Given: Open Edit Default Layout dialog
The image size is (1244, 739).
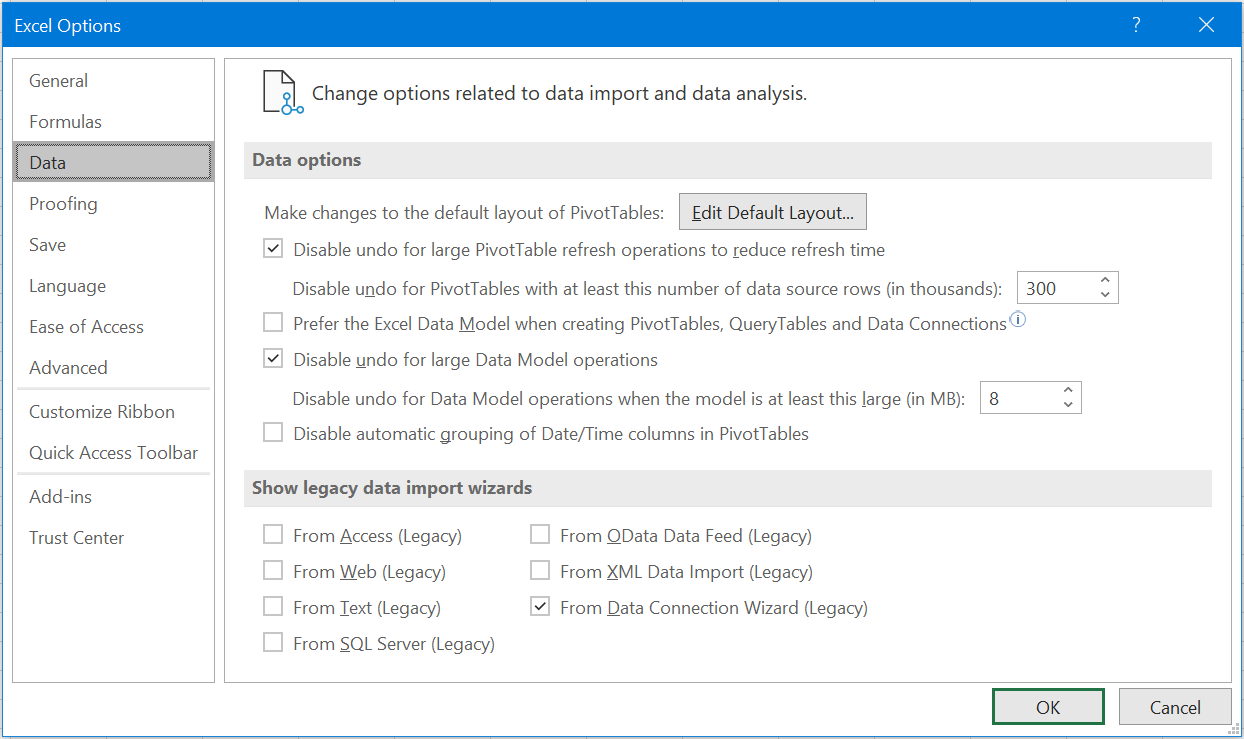Looking at the screenshot, I should pyautogui.click(x=773, y=213).
